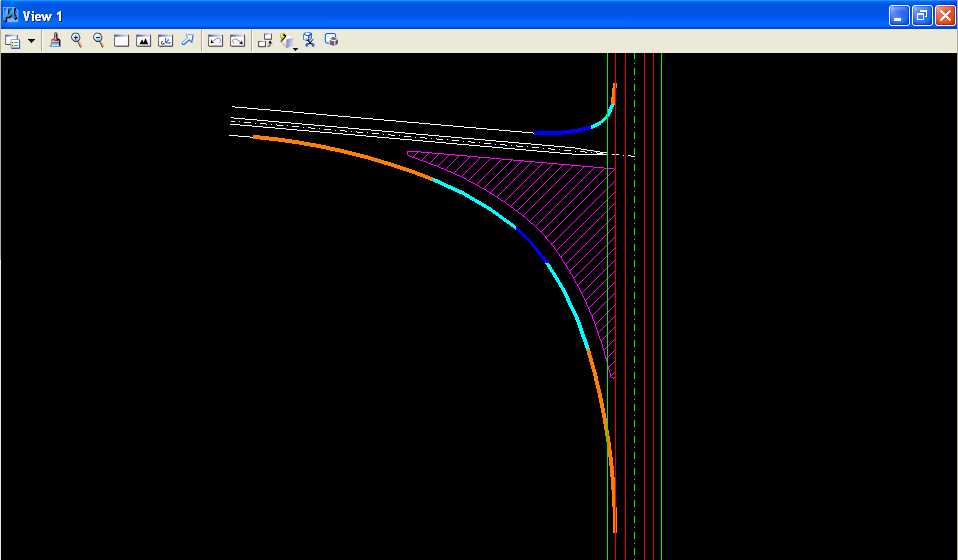Open the View 1 window control menu icon

tap(12, 16)
